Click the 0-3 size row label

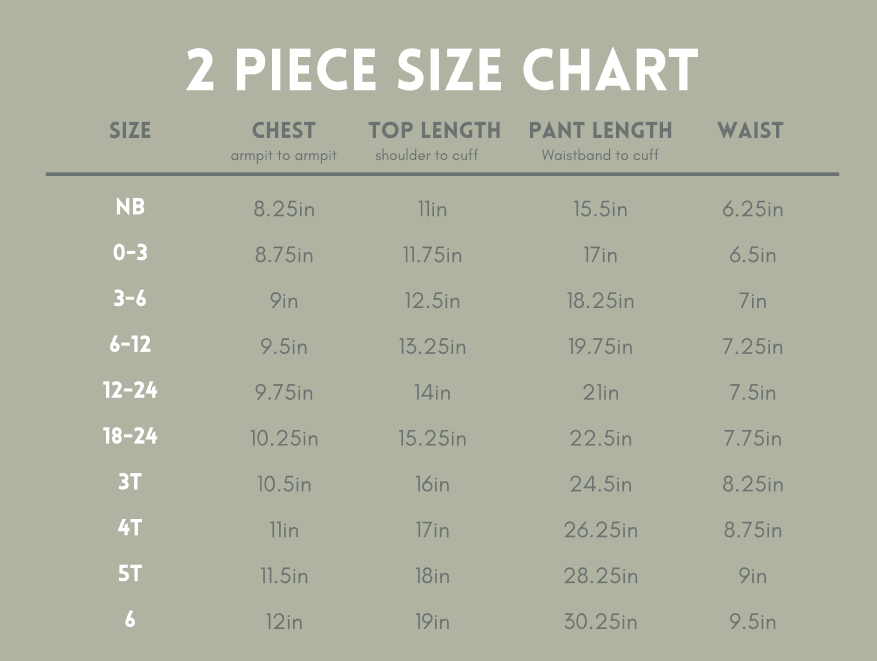130,254
